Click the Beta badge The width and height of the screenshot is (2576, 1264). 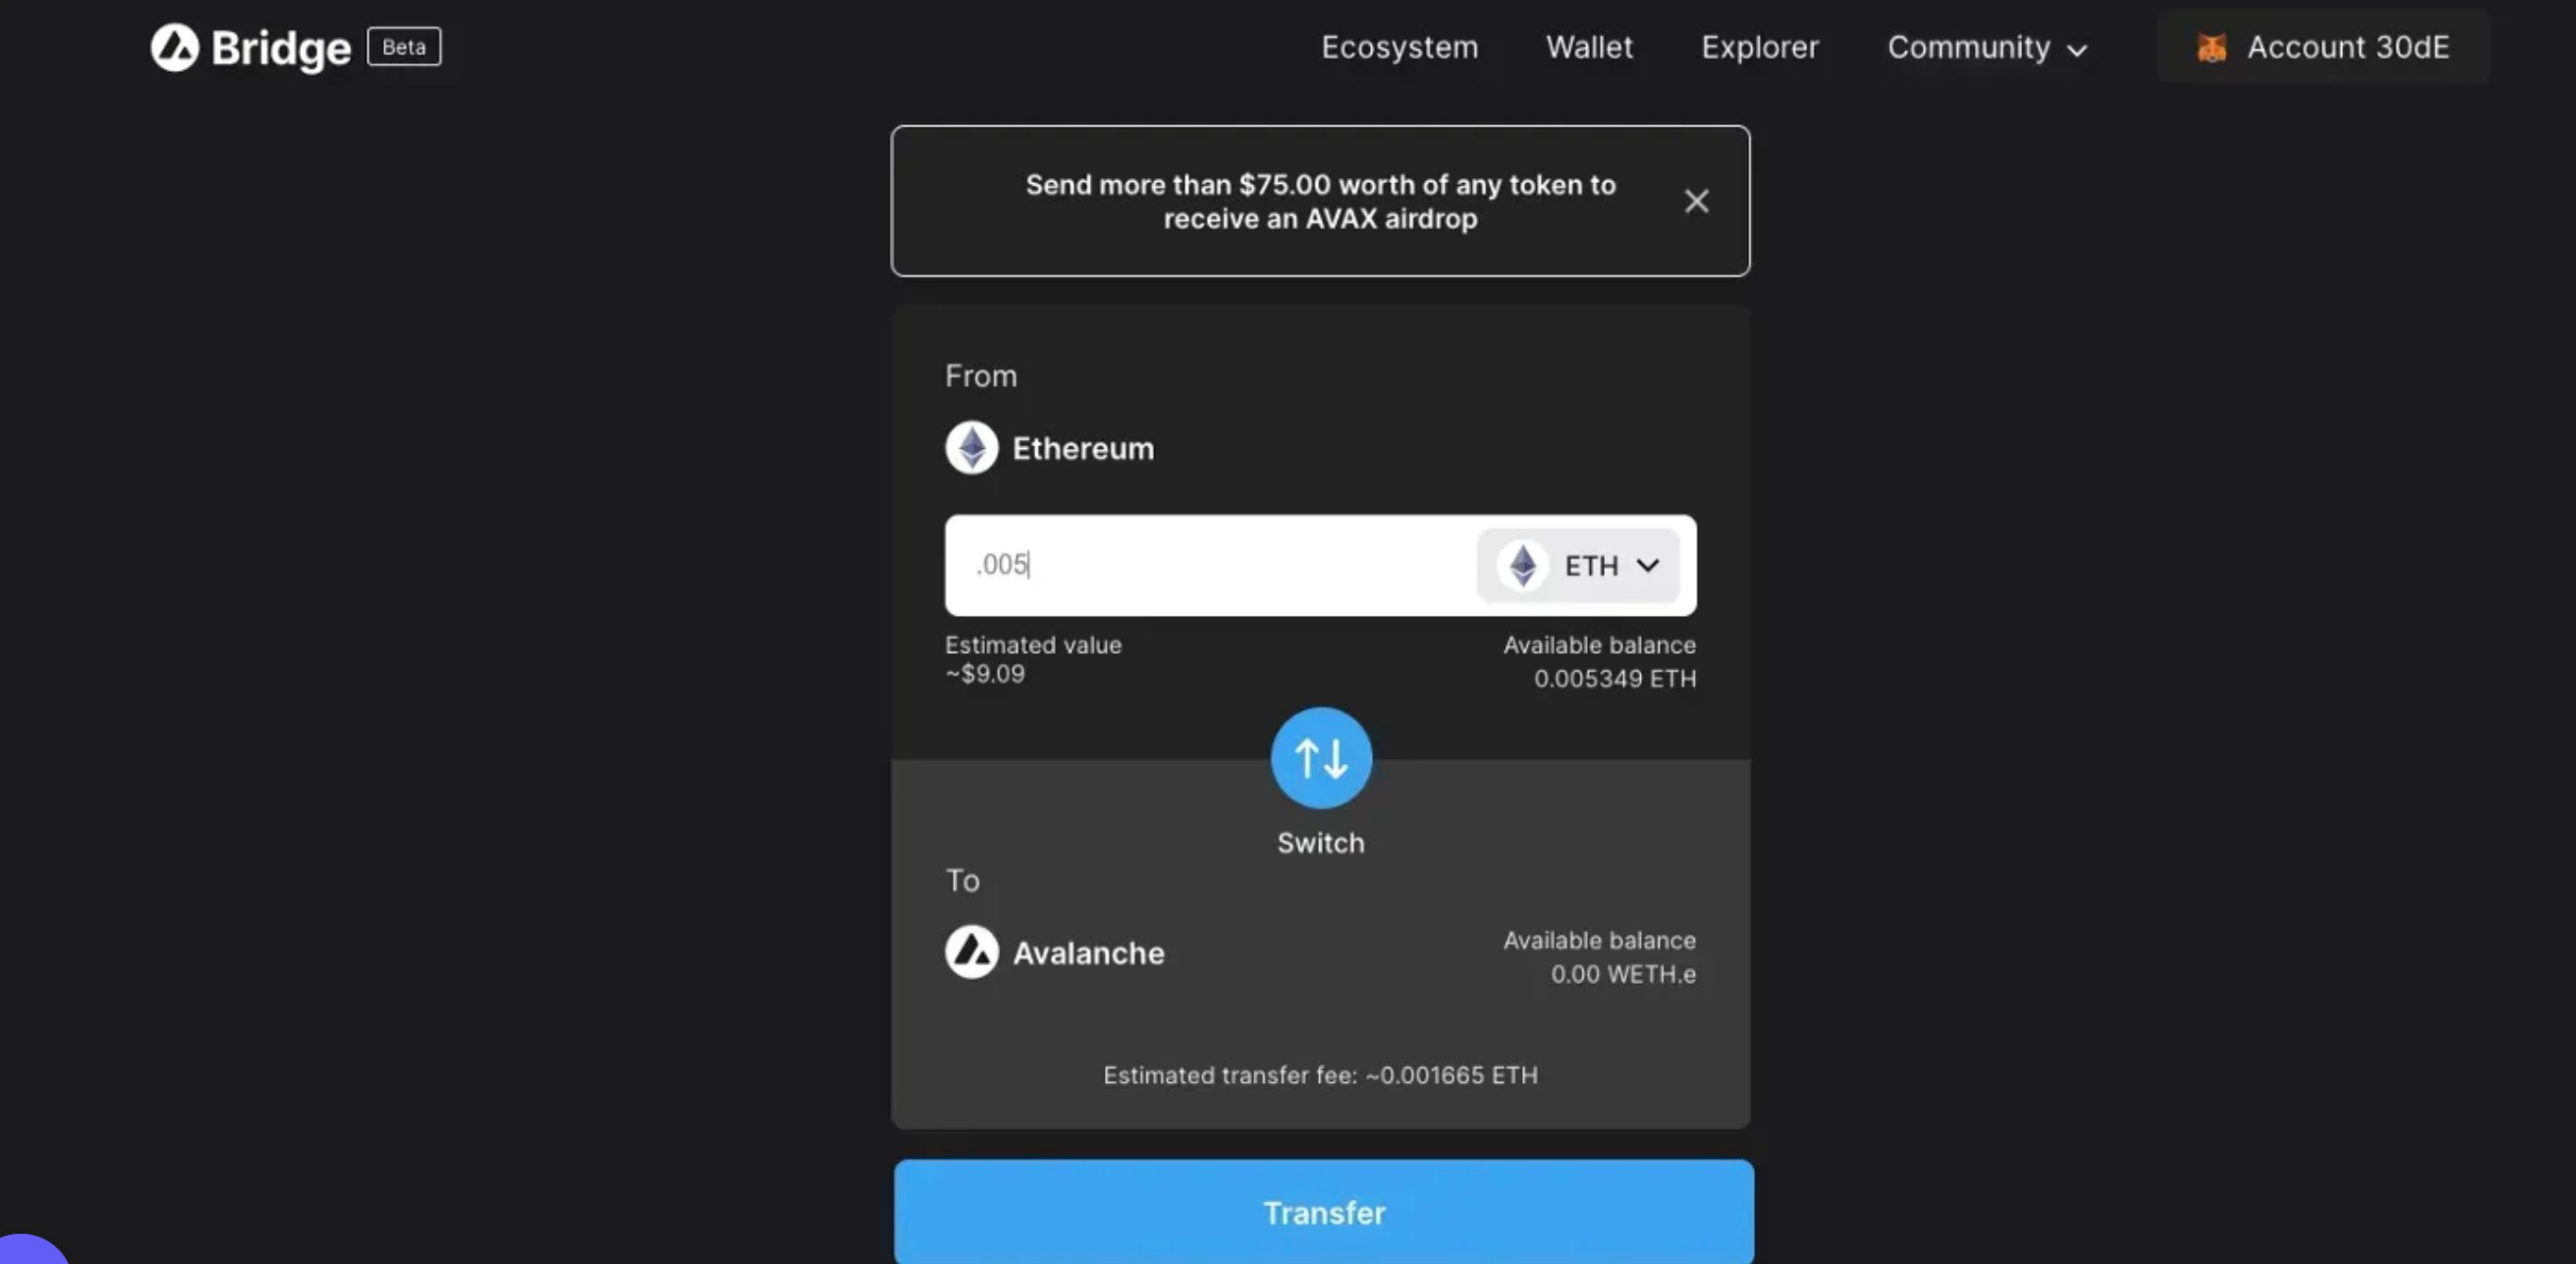coord(404,47)
